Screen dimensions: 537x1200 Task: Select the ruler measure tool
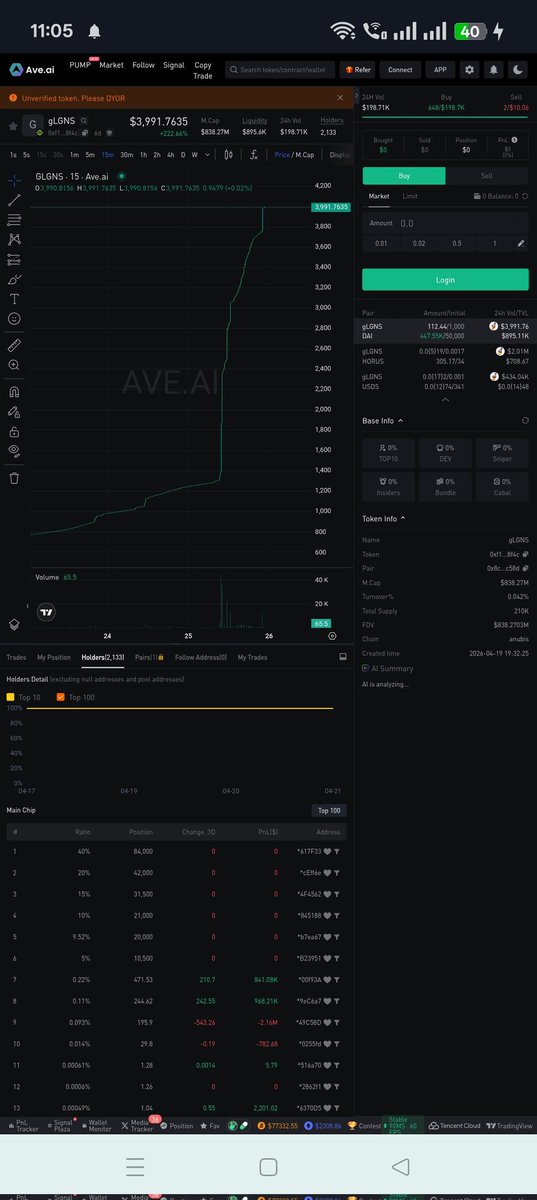[14, 344]
